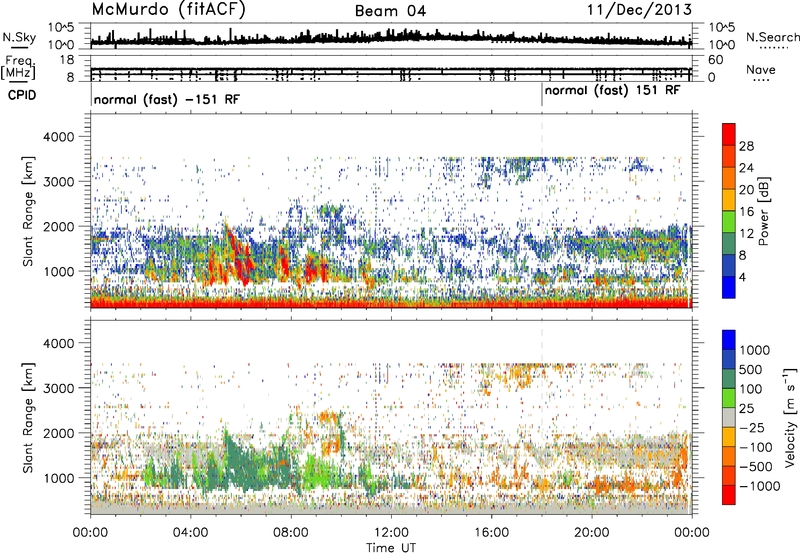Click the 4 tick on Power colorbar
The width and height of the screenshot is (800, 554).
pyautogui.click(x=743, y=278)
